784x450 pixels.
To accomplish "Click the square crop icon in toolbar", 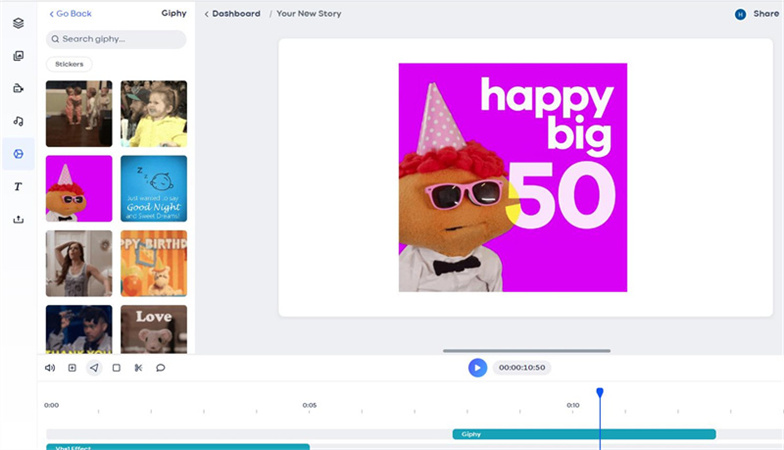I will (x=116, y=368).
